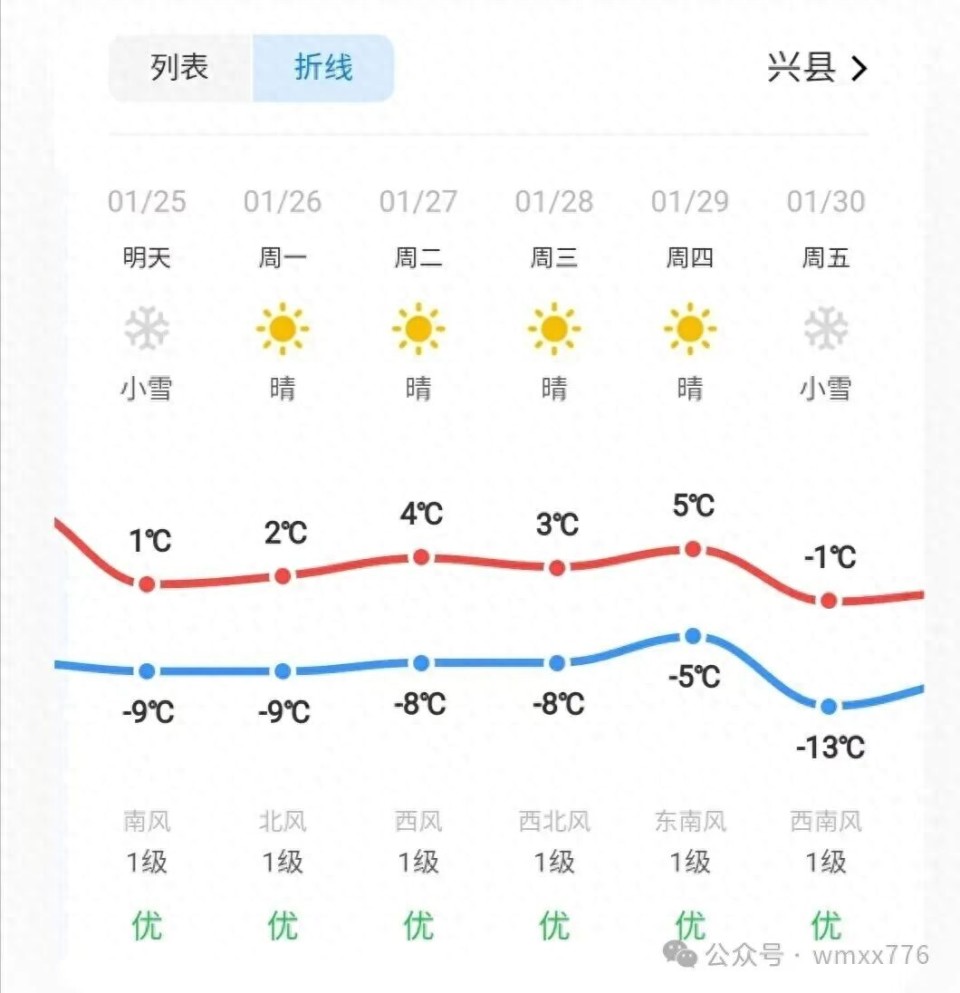The width and height of the screenshot is (960, 993).
Task: Click the 5℃ high temperature point
Action: (x=692, y=547)
